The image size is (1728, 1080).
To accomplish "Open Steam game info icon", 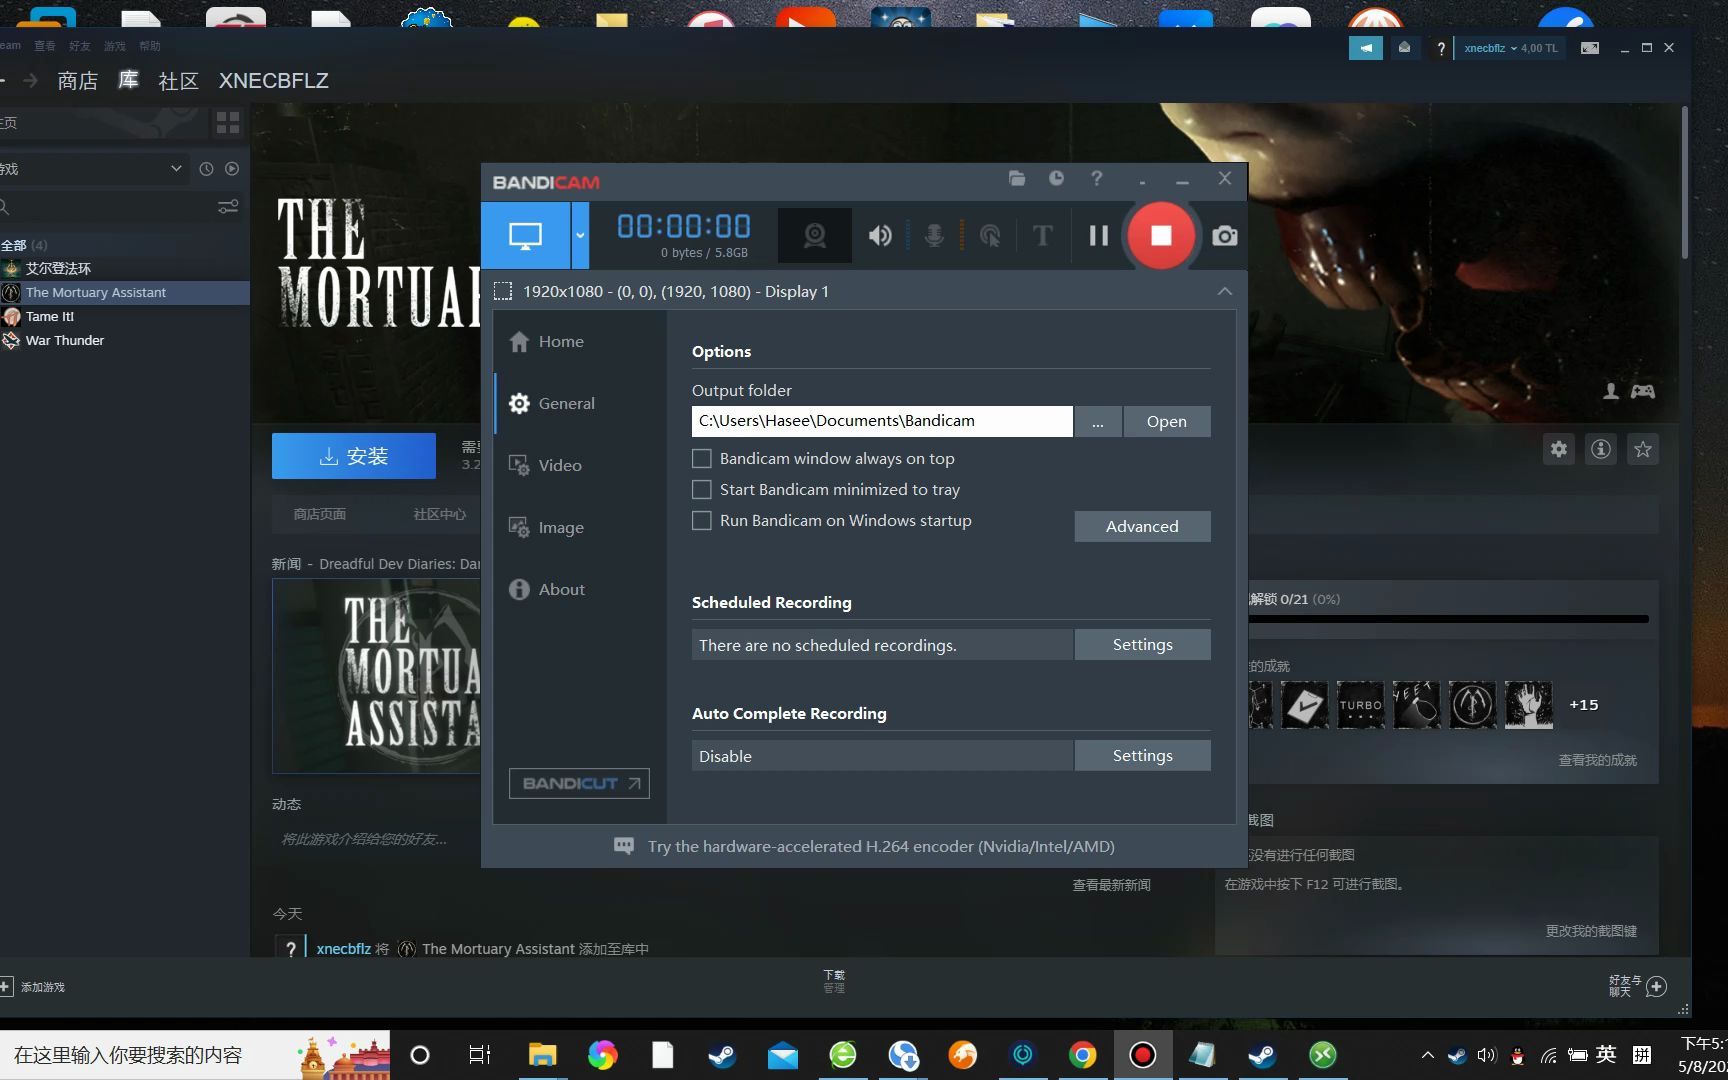I will point(1601,449).
